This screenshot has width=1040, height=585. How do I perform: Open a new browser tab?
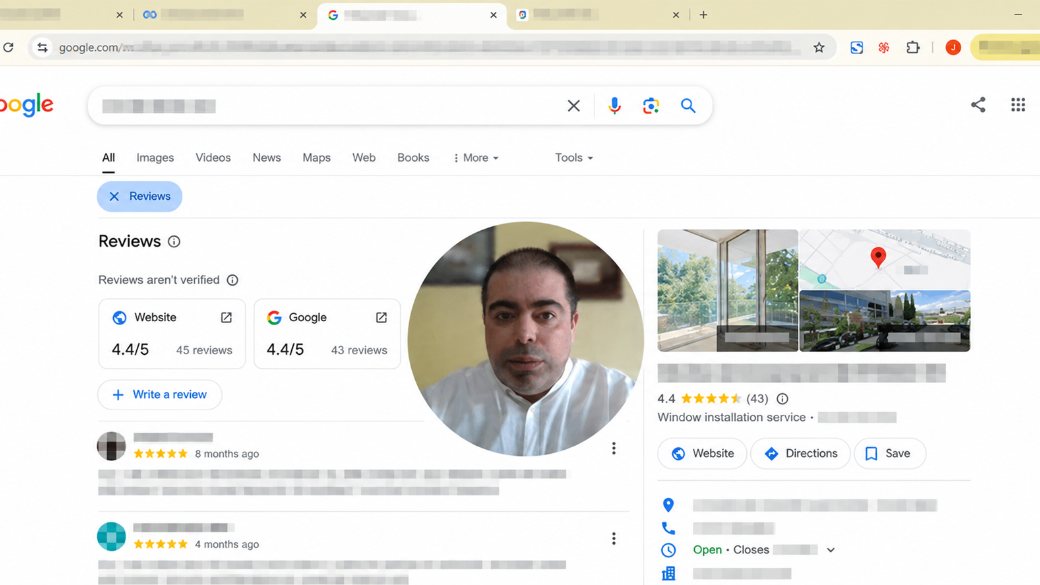click(703, 15)
